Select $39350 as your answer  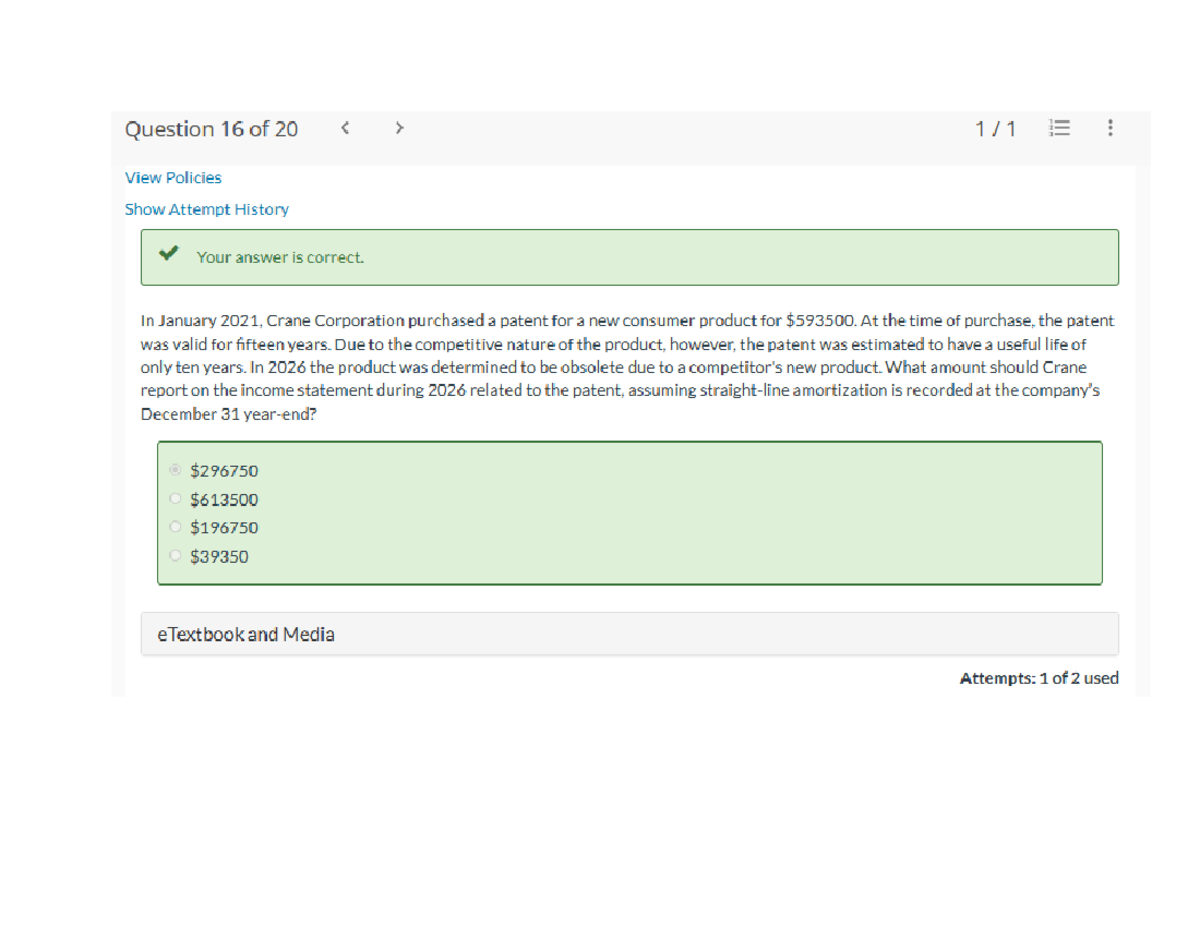point(174,555)
